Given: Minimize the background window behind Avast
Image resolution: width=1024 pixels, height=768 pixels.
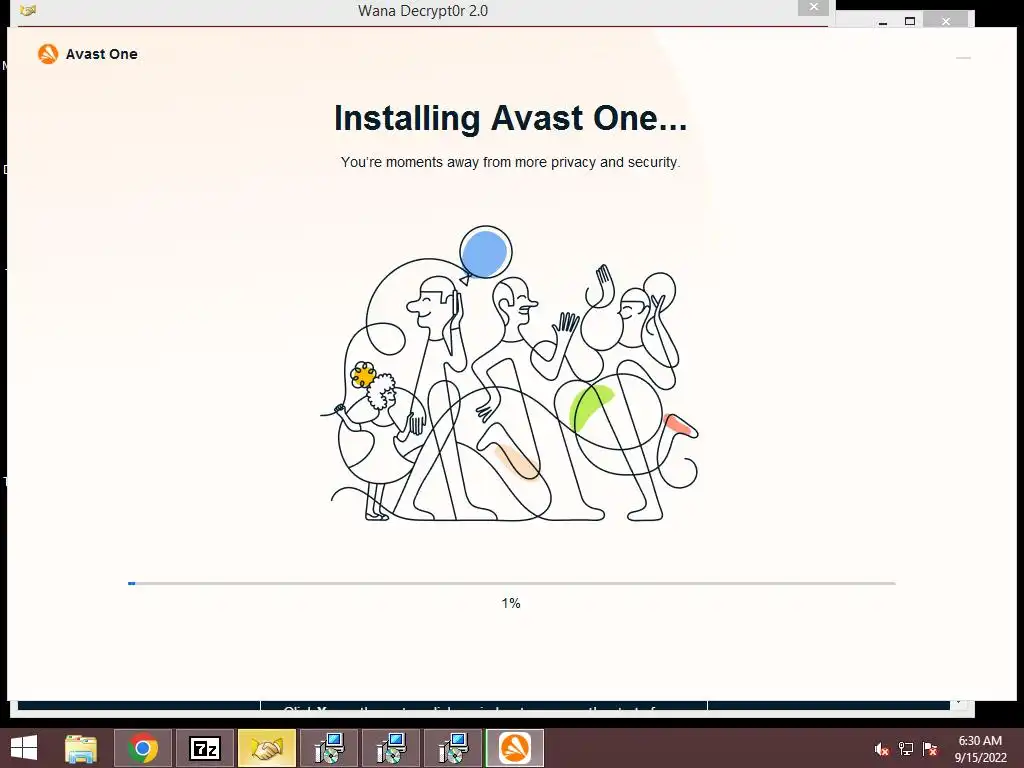Looking at the screenshot, I should click(x=883, y=22).
